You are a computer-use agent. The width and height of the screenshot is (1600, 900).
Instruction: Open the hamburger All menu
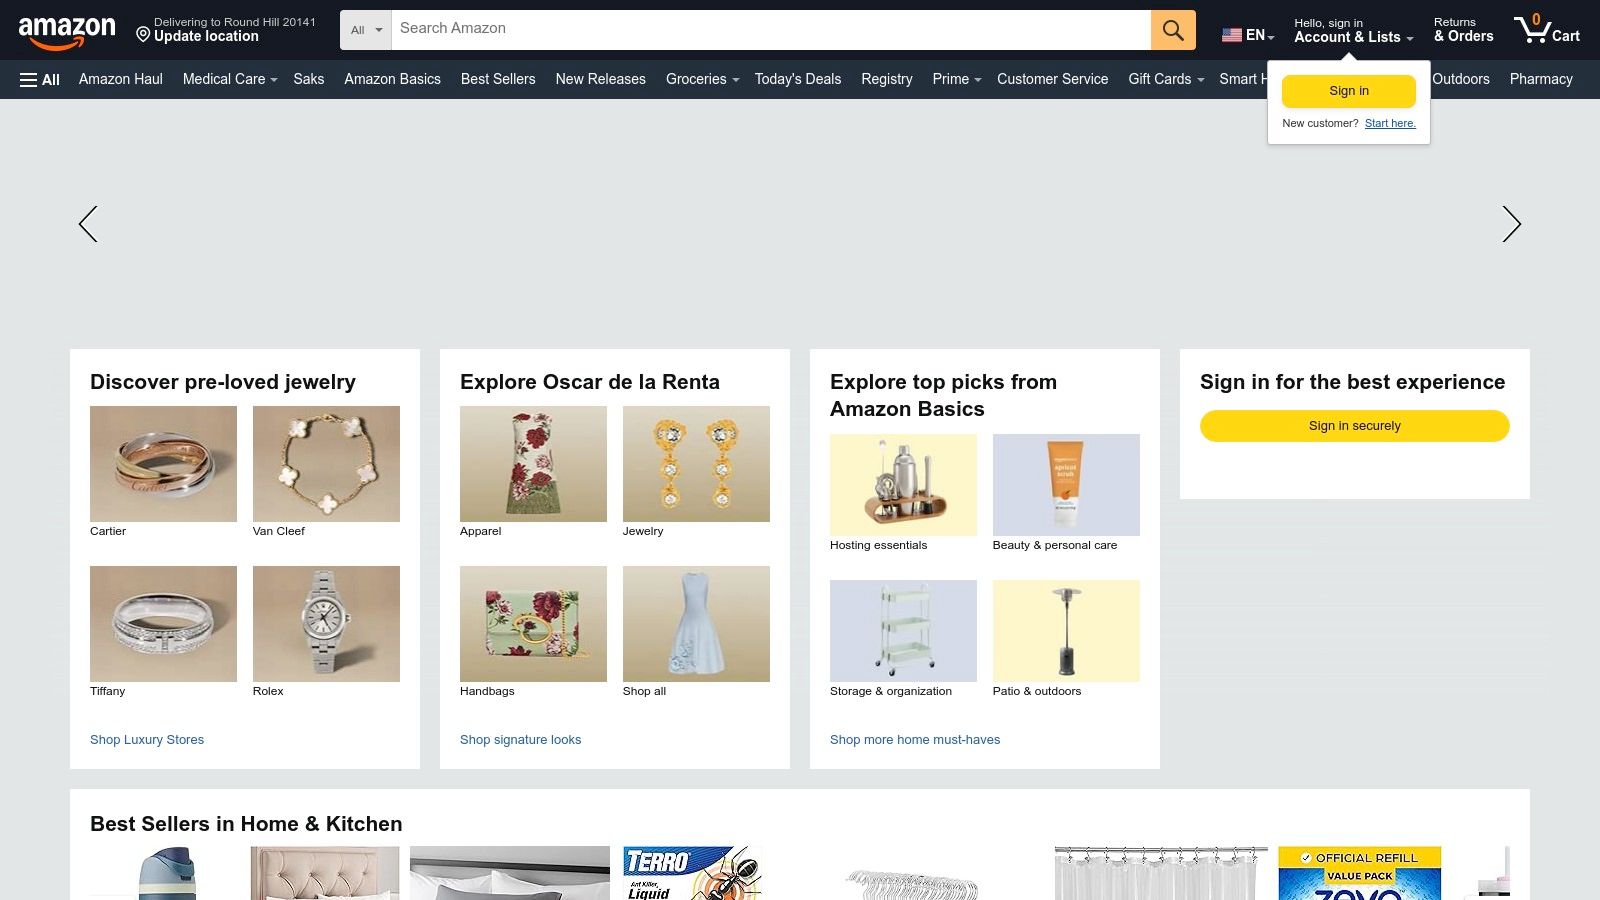tap(40, 80)
